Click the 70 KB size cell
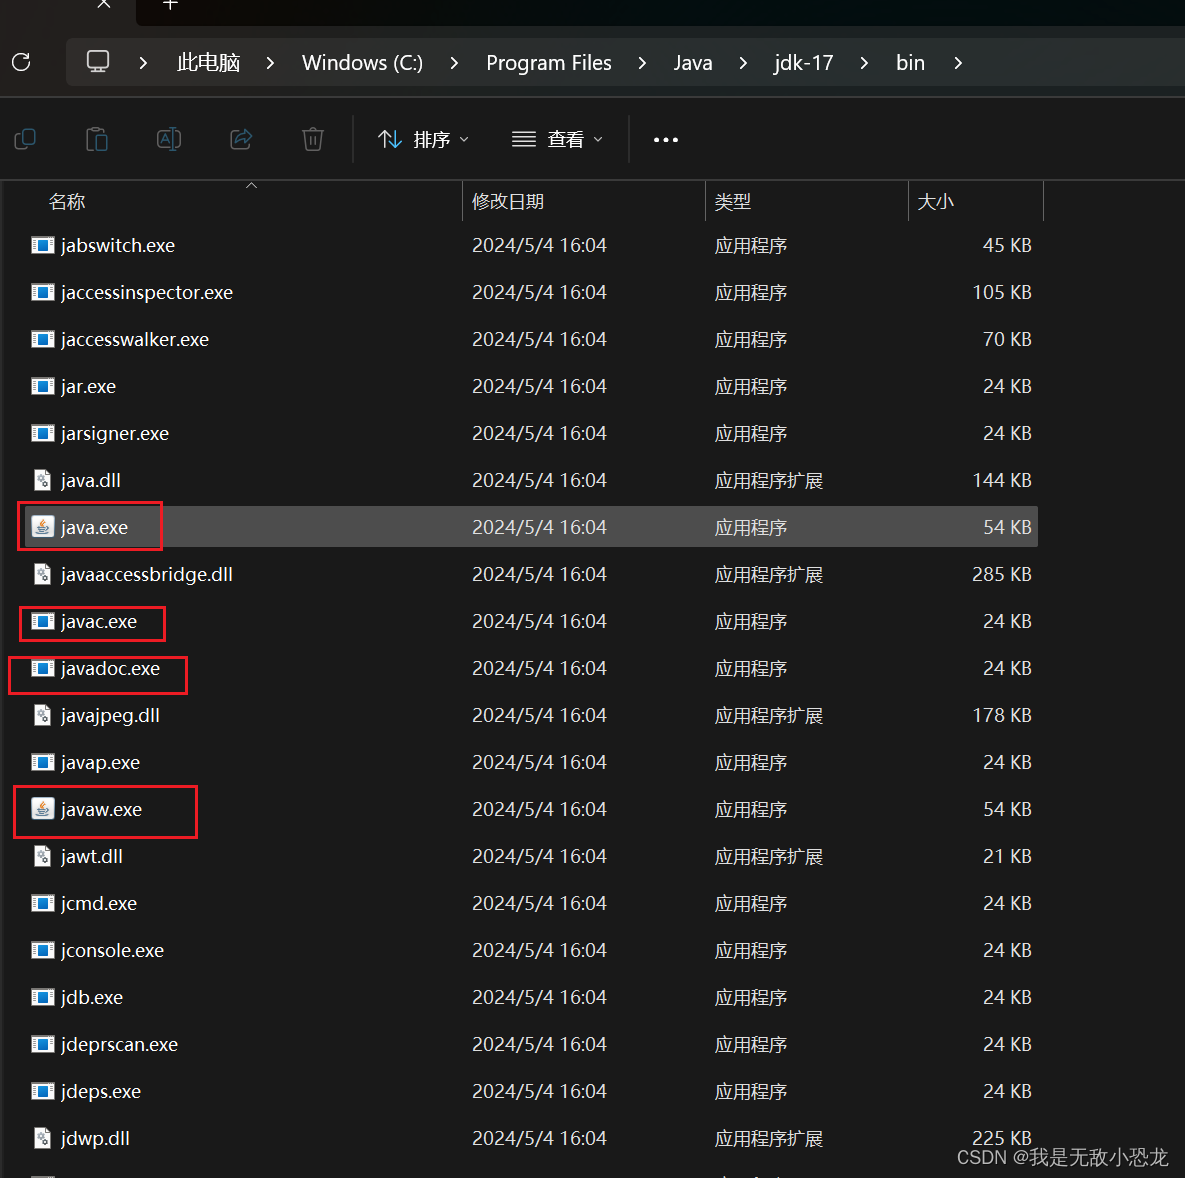 coord(1007,339)
